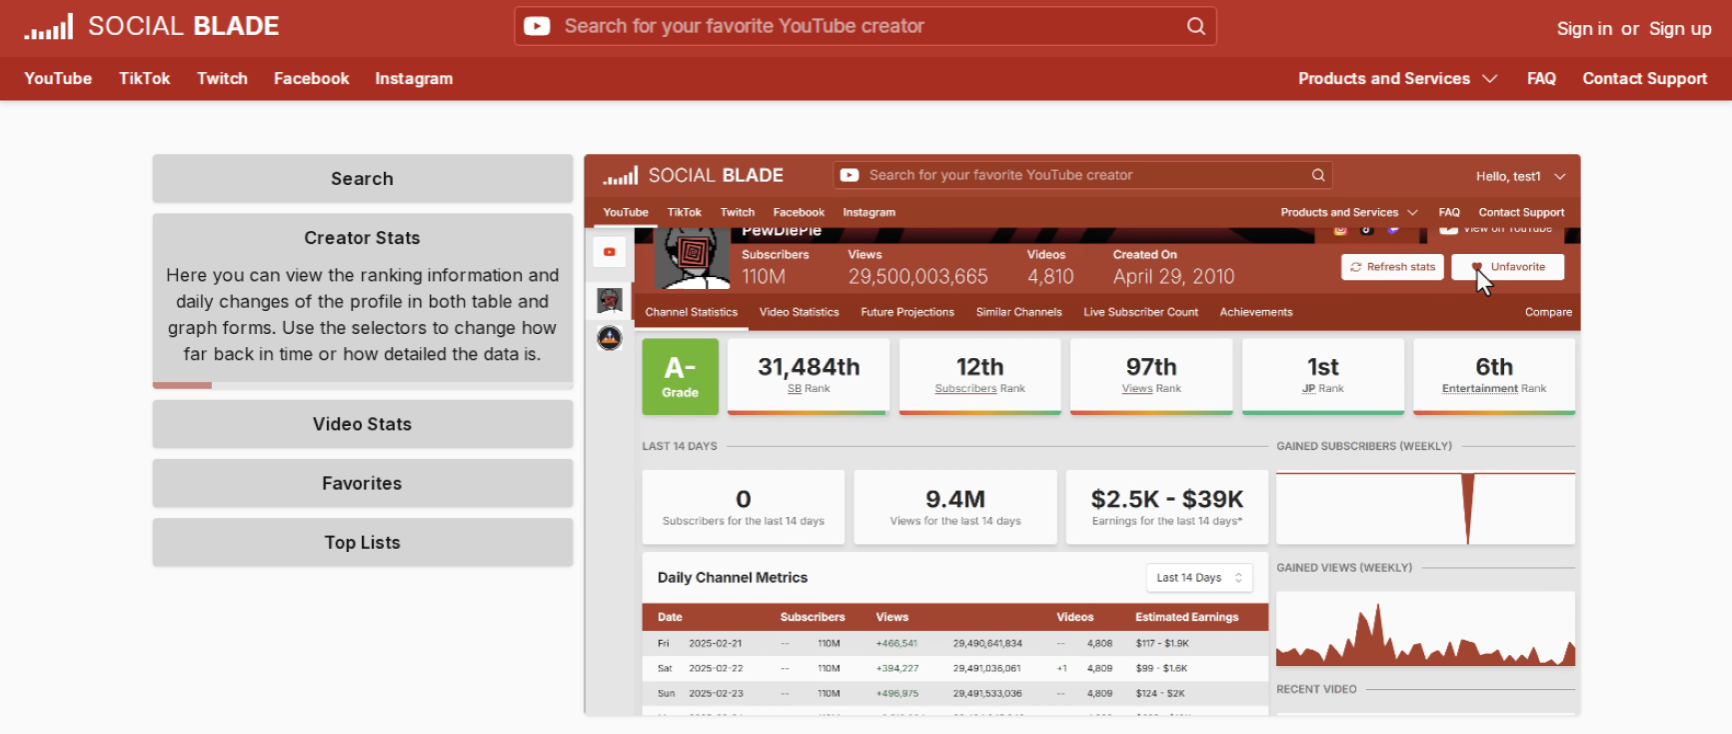Select the Search panel button on the left
Image resolution: width=1732 pixels, height=734 pixels.
click(363, 178)
